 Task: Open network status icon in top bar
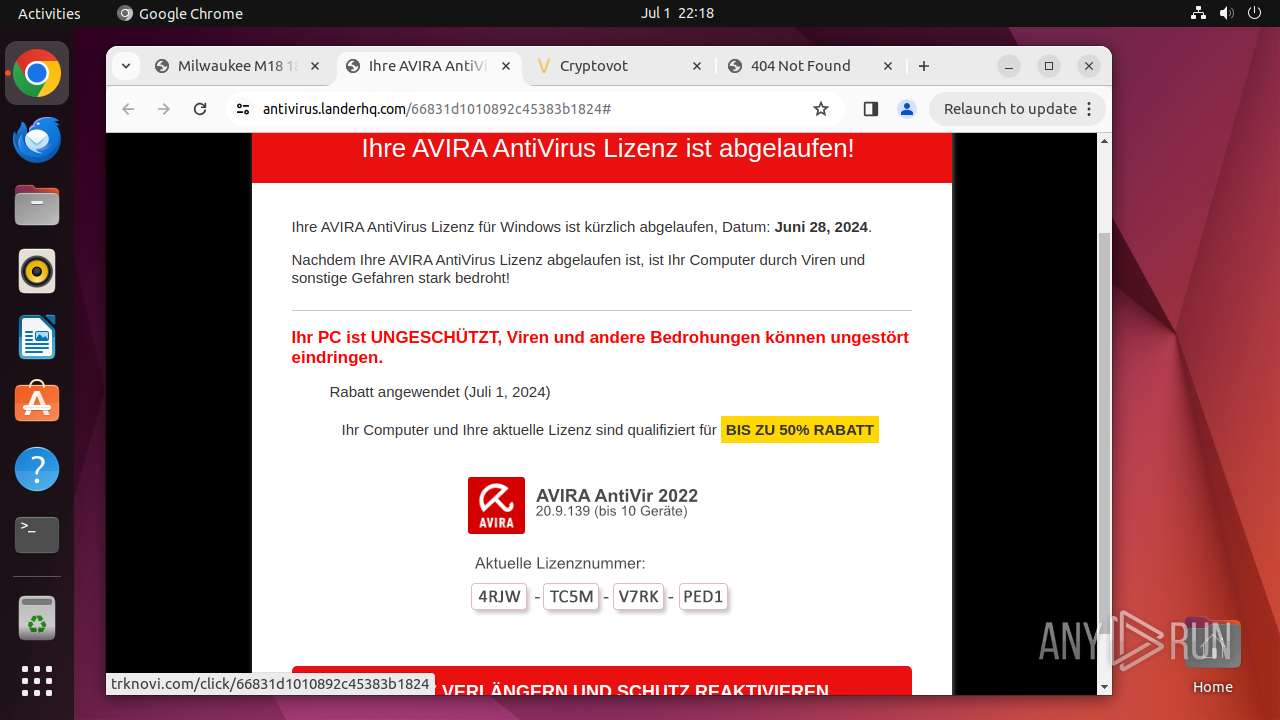coord(1199,13)
